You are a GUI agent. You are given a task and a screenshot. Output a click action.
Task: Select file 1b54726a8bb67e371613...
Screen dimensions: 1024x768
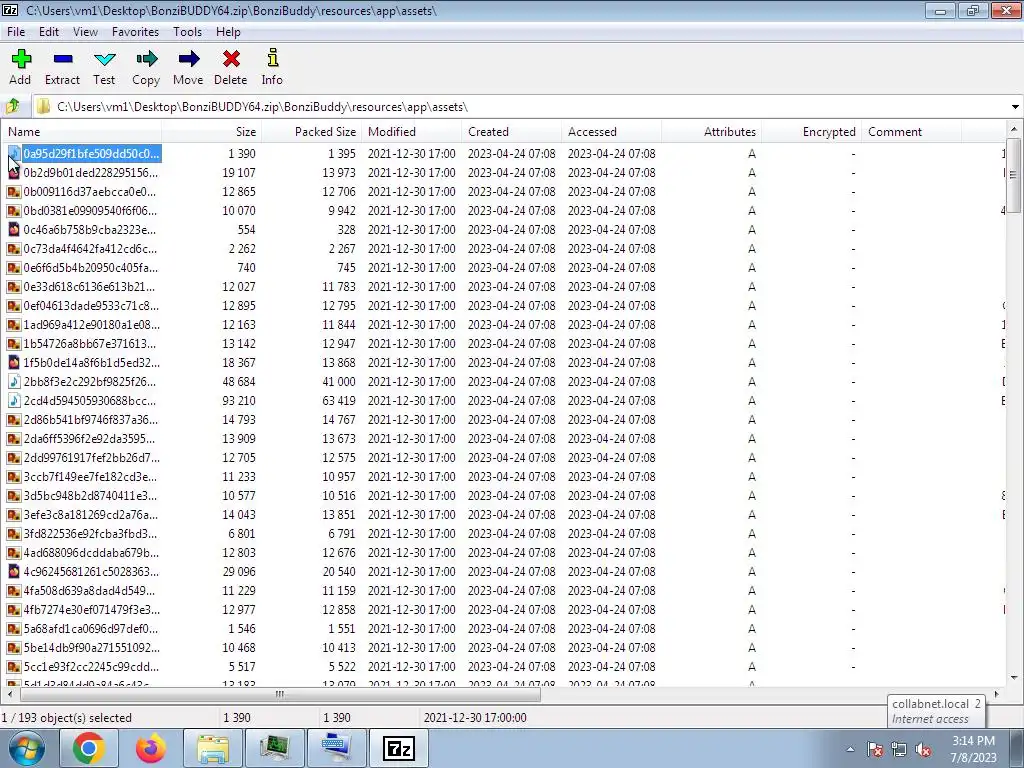pos(89,344)
